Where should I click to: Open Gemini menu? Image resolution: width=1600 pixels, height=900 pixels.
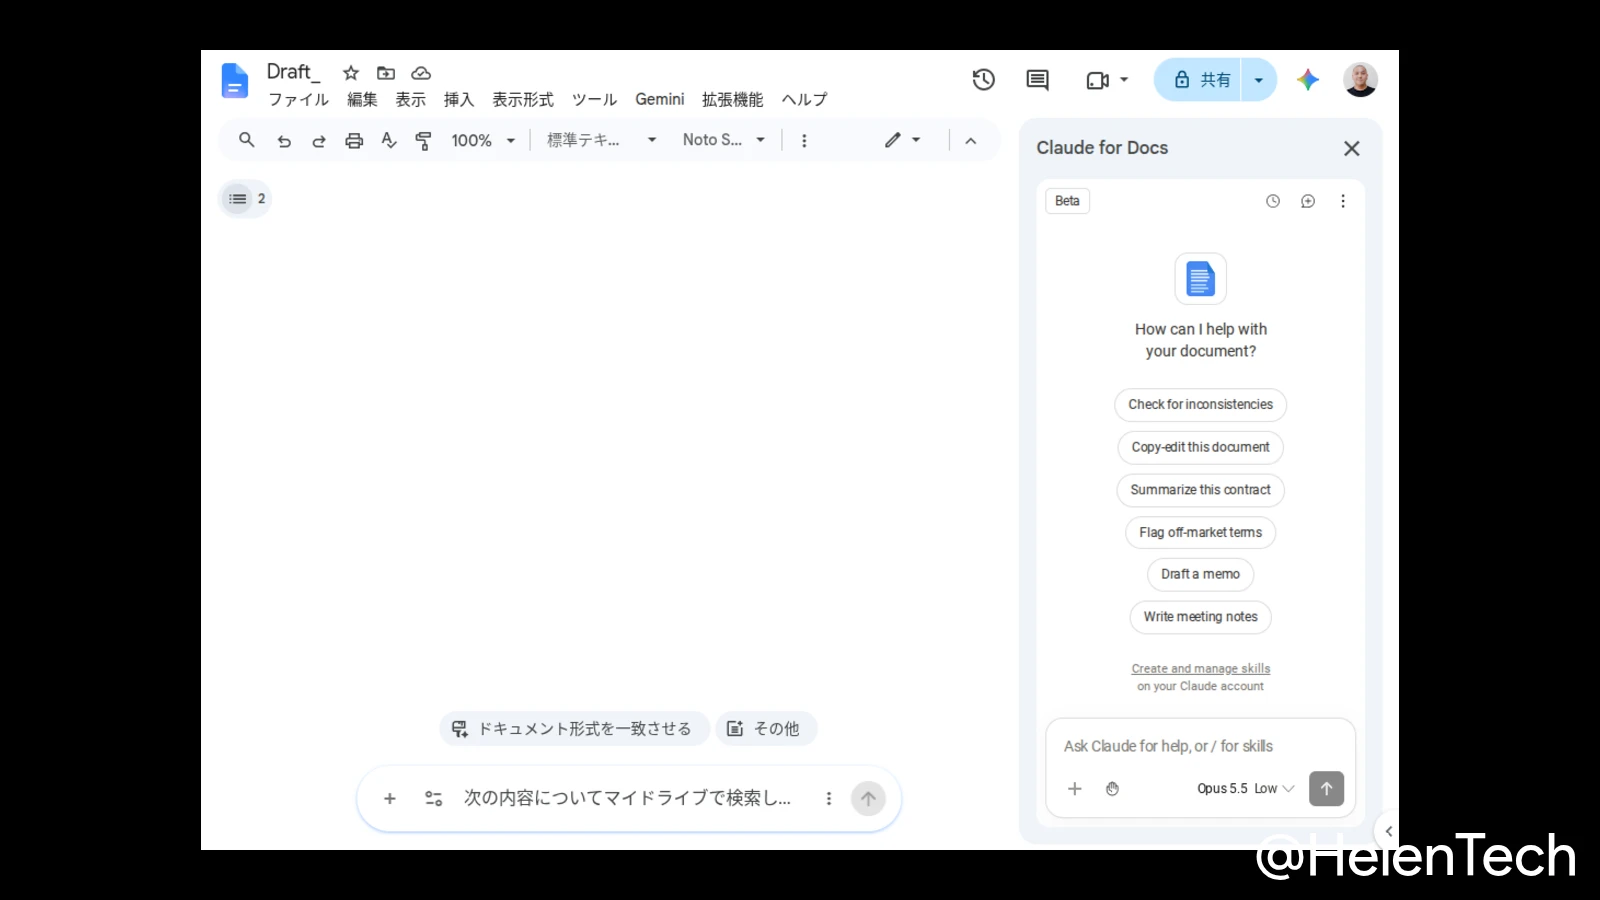coord(660,100)
